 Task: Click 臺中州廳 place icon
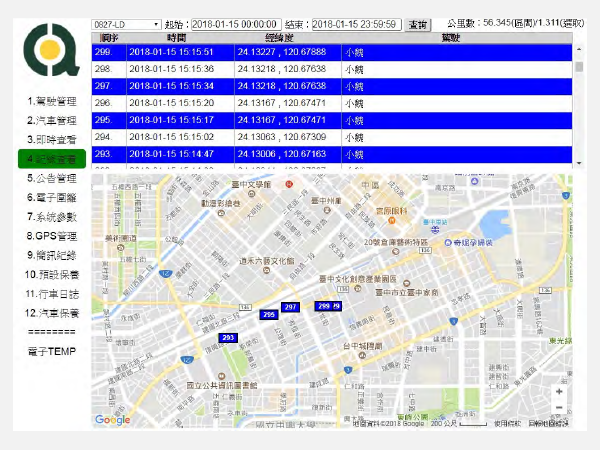pyautogui.click(x=326, y=210)
